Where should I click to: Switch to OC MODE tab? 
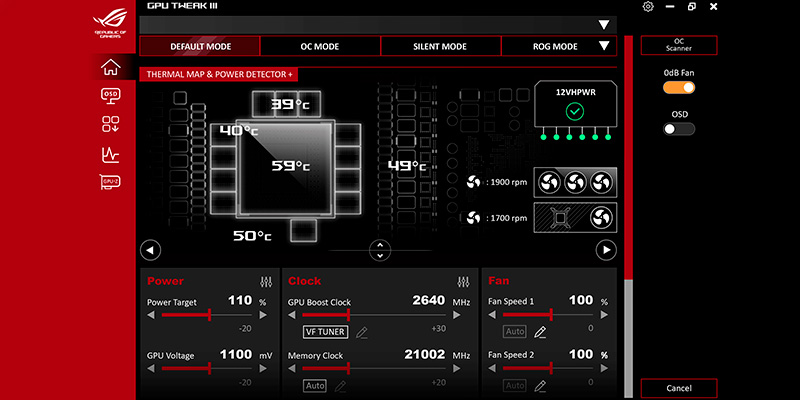[320, 46]
